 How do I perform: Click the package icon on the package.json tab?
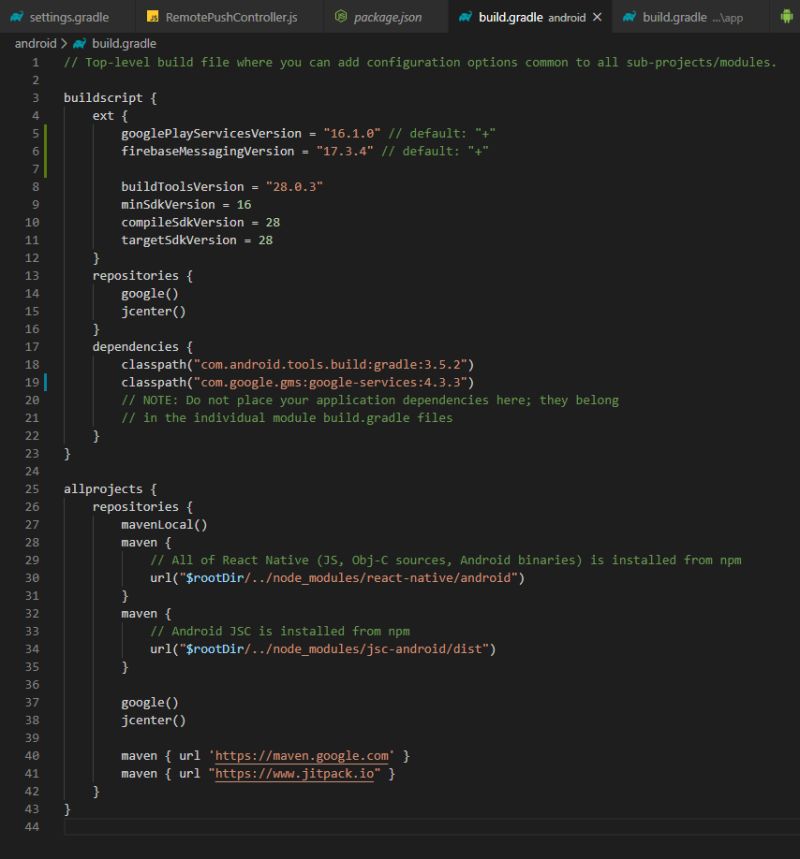(x=339, y=17)
